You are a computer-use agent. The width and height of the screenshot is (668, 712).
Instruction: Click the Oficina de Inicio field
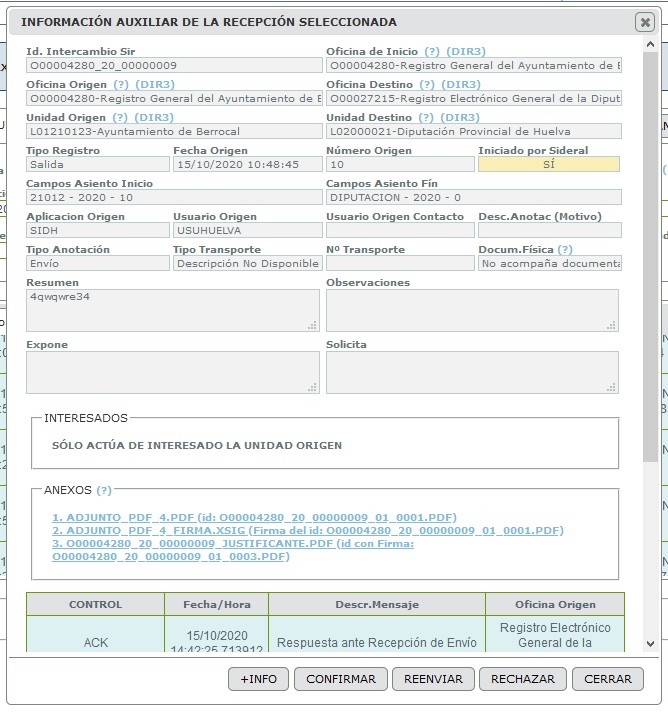pyautogui.click(x=474, y=65)
